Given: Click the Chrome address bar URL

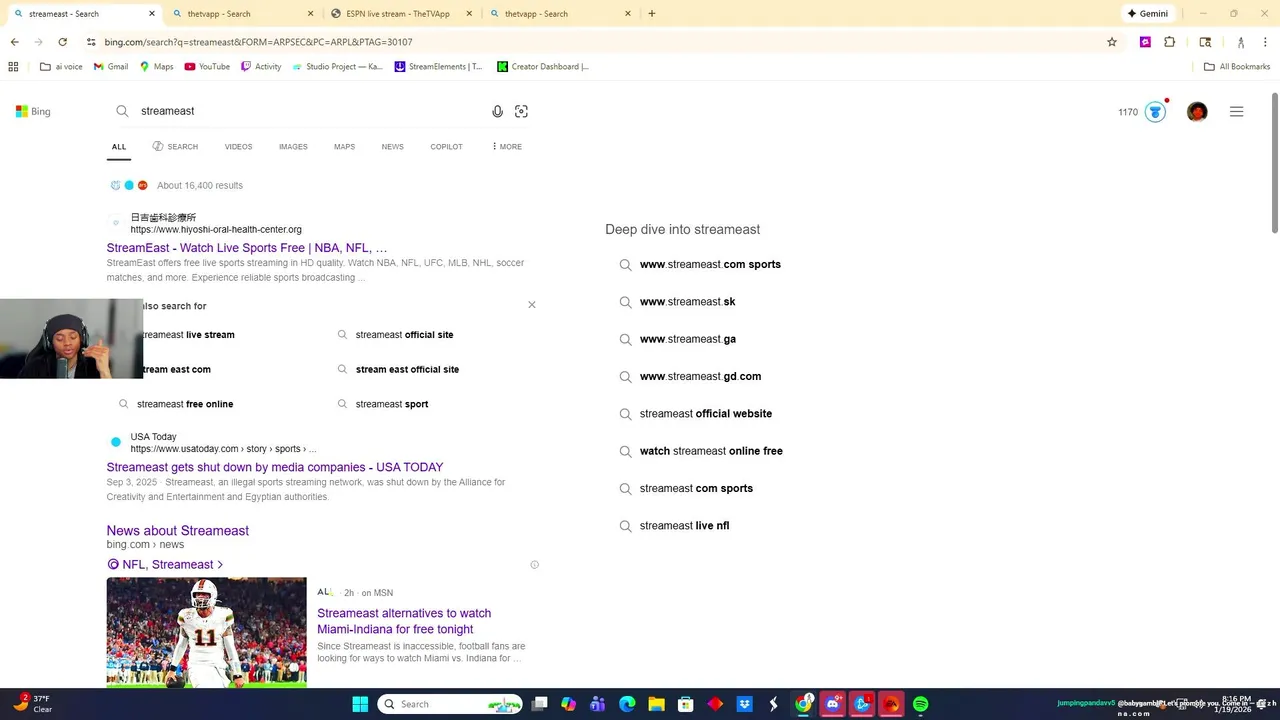Looking at the screenshot, I should pos(258,42).
